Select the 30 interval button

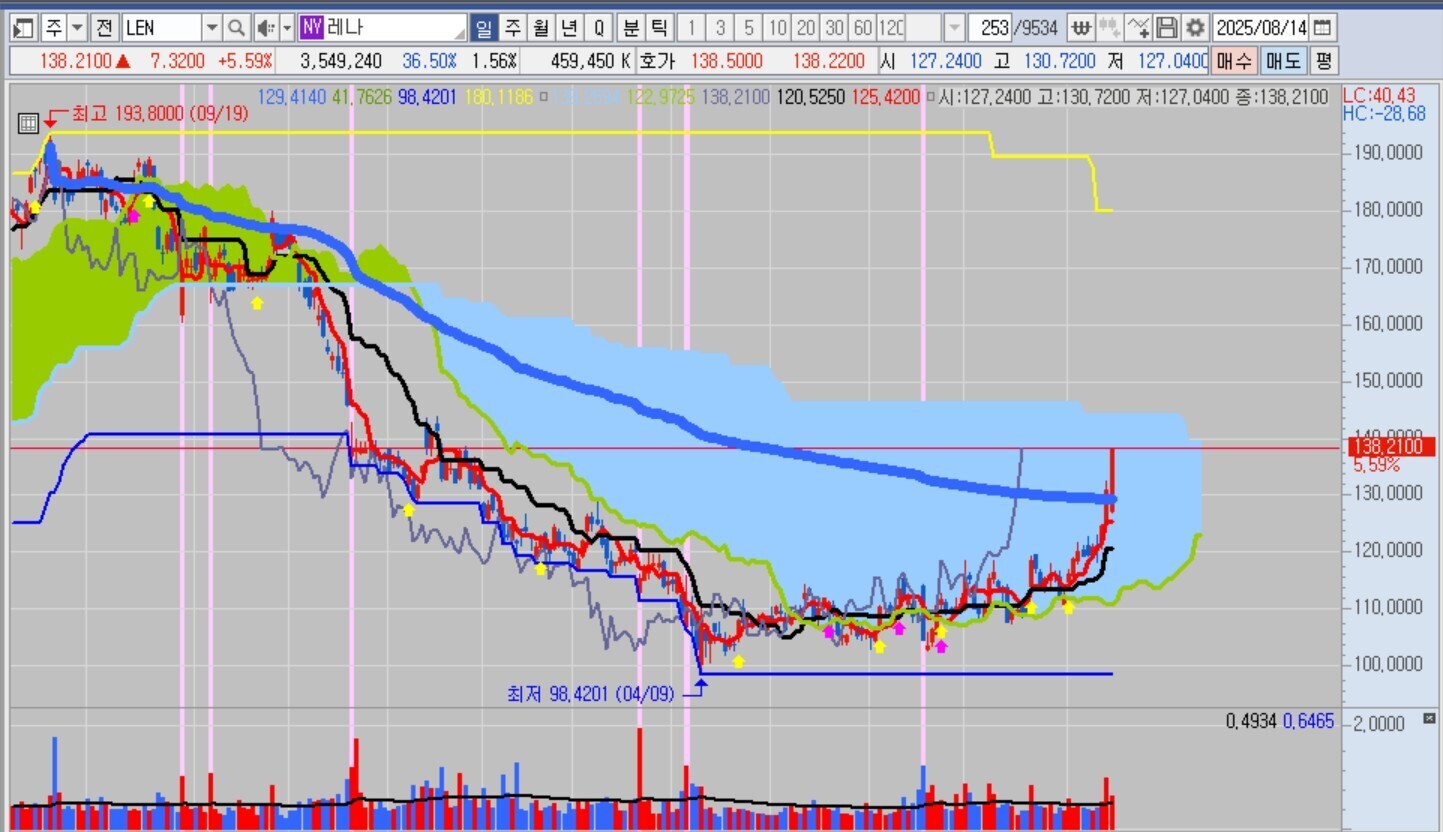pyautogui.click(x=835, y=27)
